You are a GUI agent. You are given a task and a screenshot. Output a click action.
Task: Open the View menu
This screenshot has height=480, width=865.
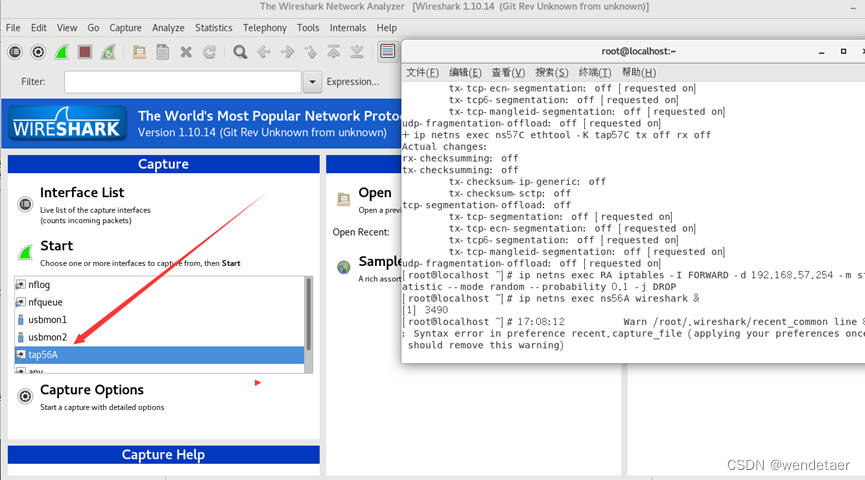coord(67,28)
